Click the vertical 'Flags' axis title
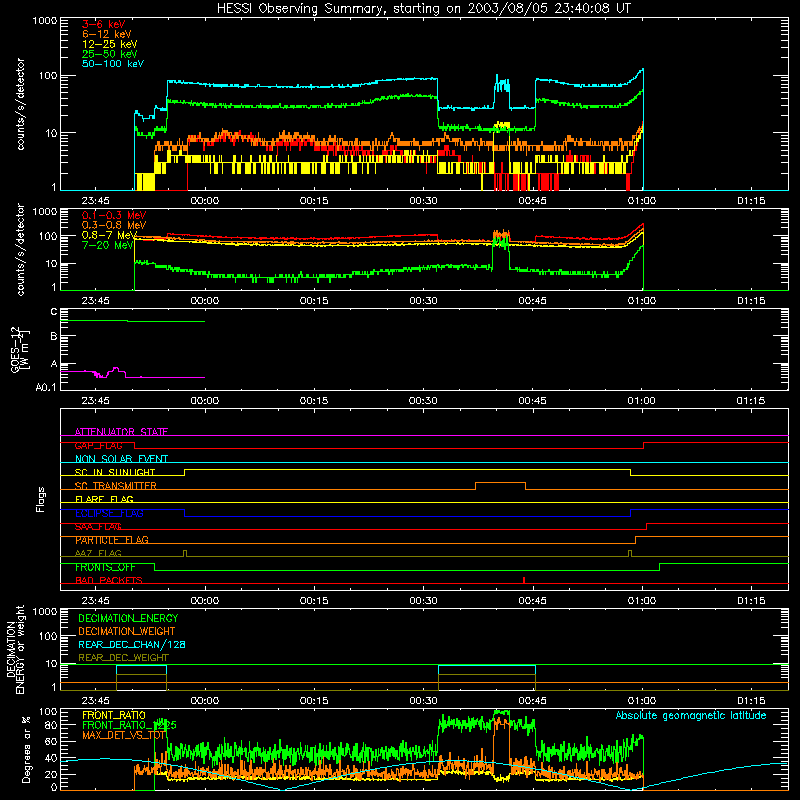Screen dimensions: 800x800 tap(41, 499)
